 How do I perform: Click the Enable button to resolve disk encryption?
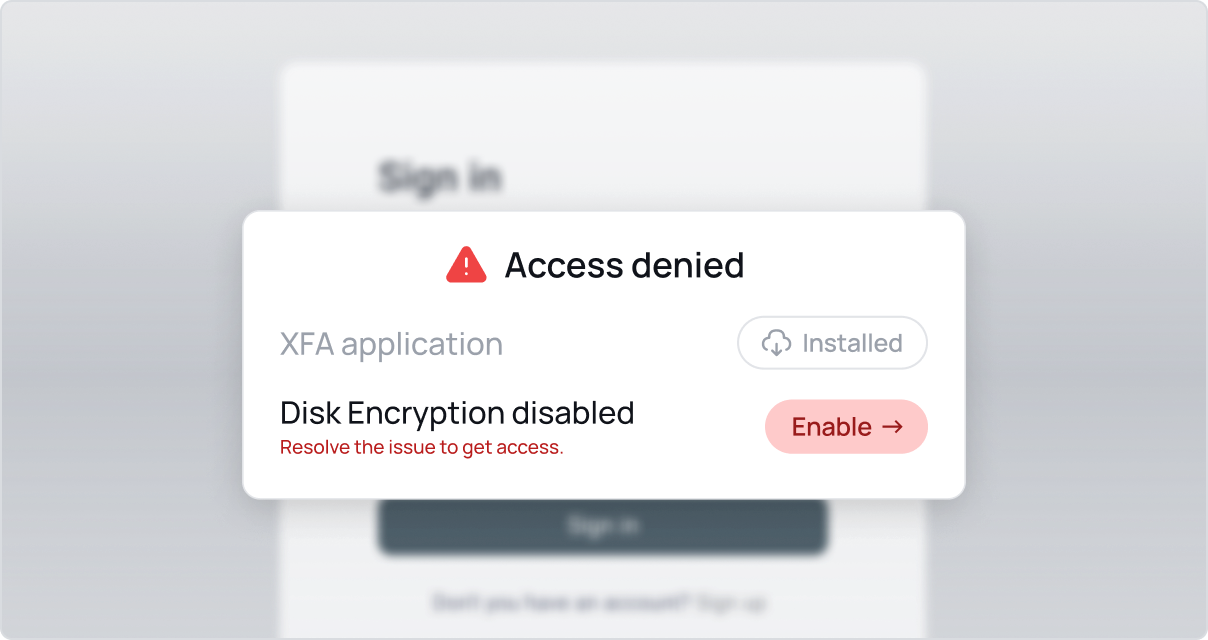(846, 427)
